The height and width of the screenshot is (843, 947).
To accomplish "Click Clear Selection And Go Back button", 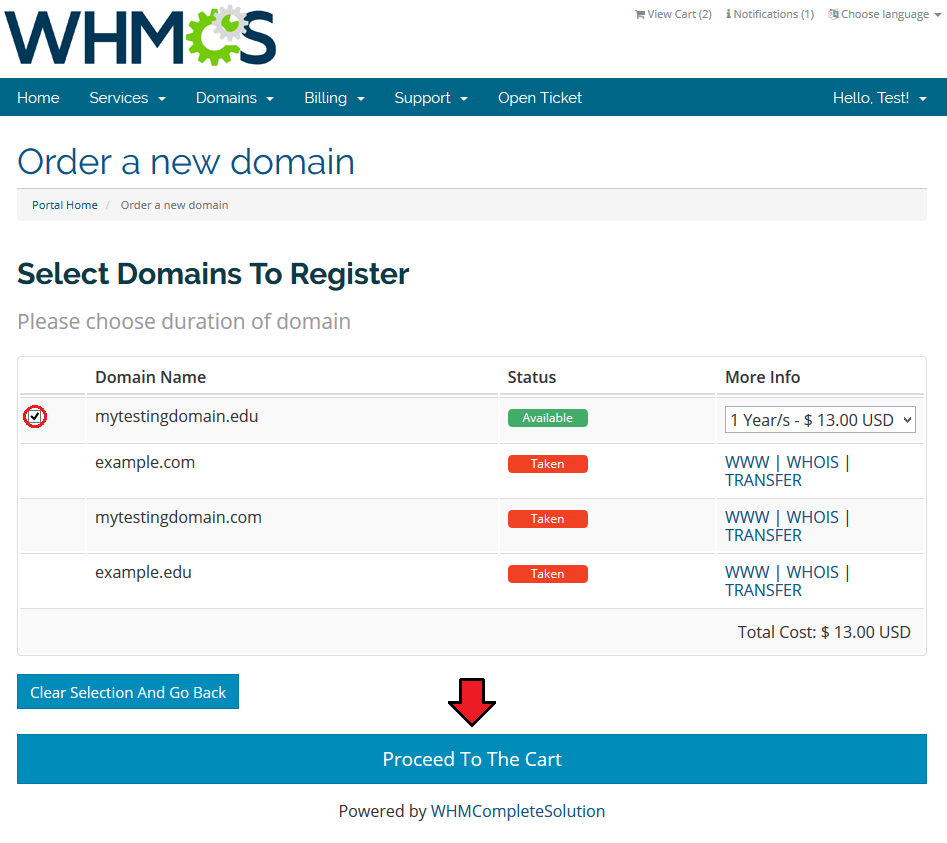I will [x=128, y=692].
